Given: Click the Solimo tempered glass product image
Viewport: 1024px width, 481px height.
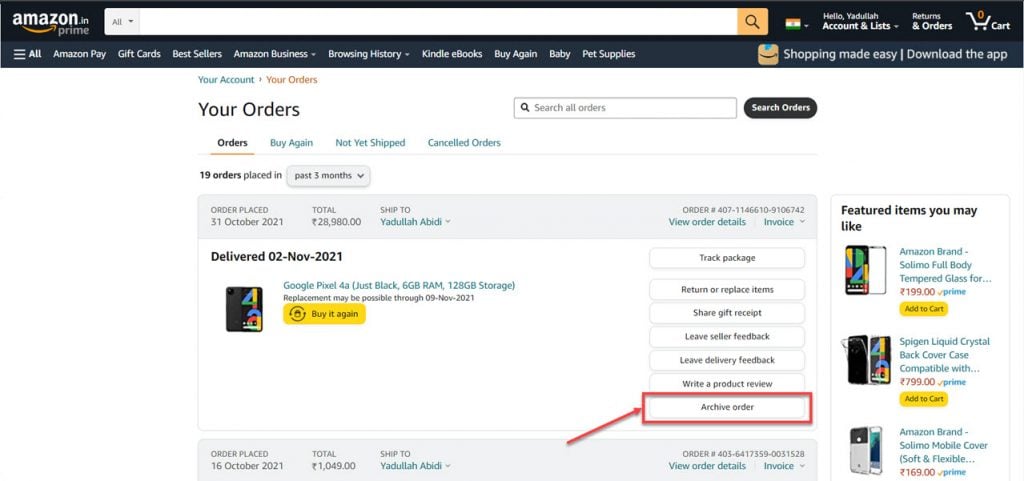Looking at the screenshot, I should pyautogui.click(x=865, y=270).
